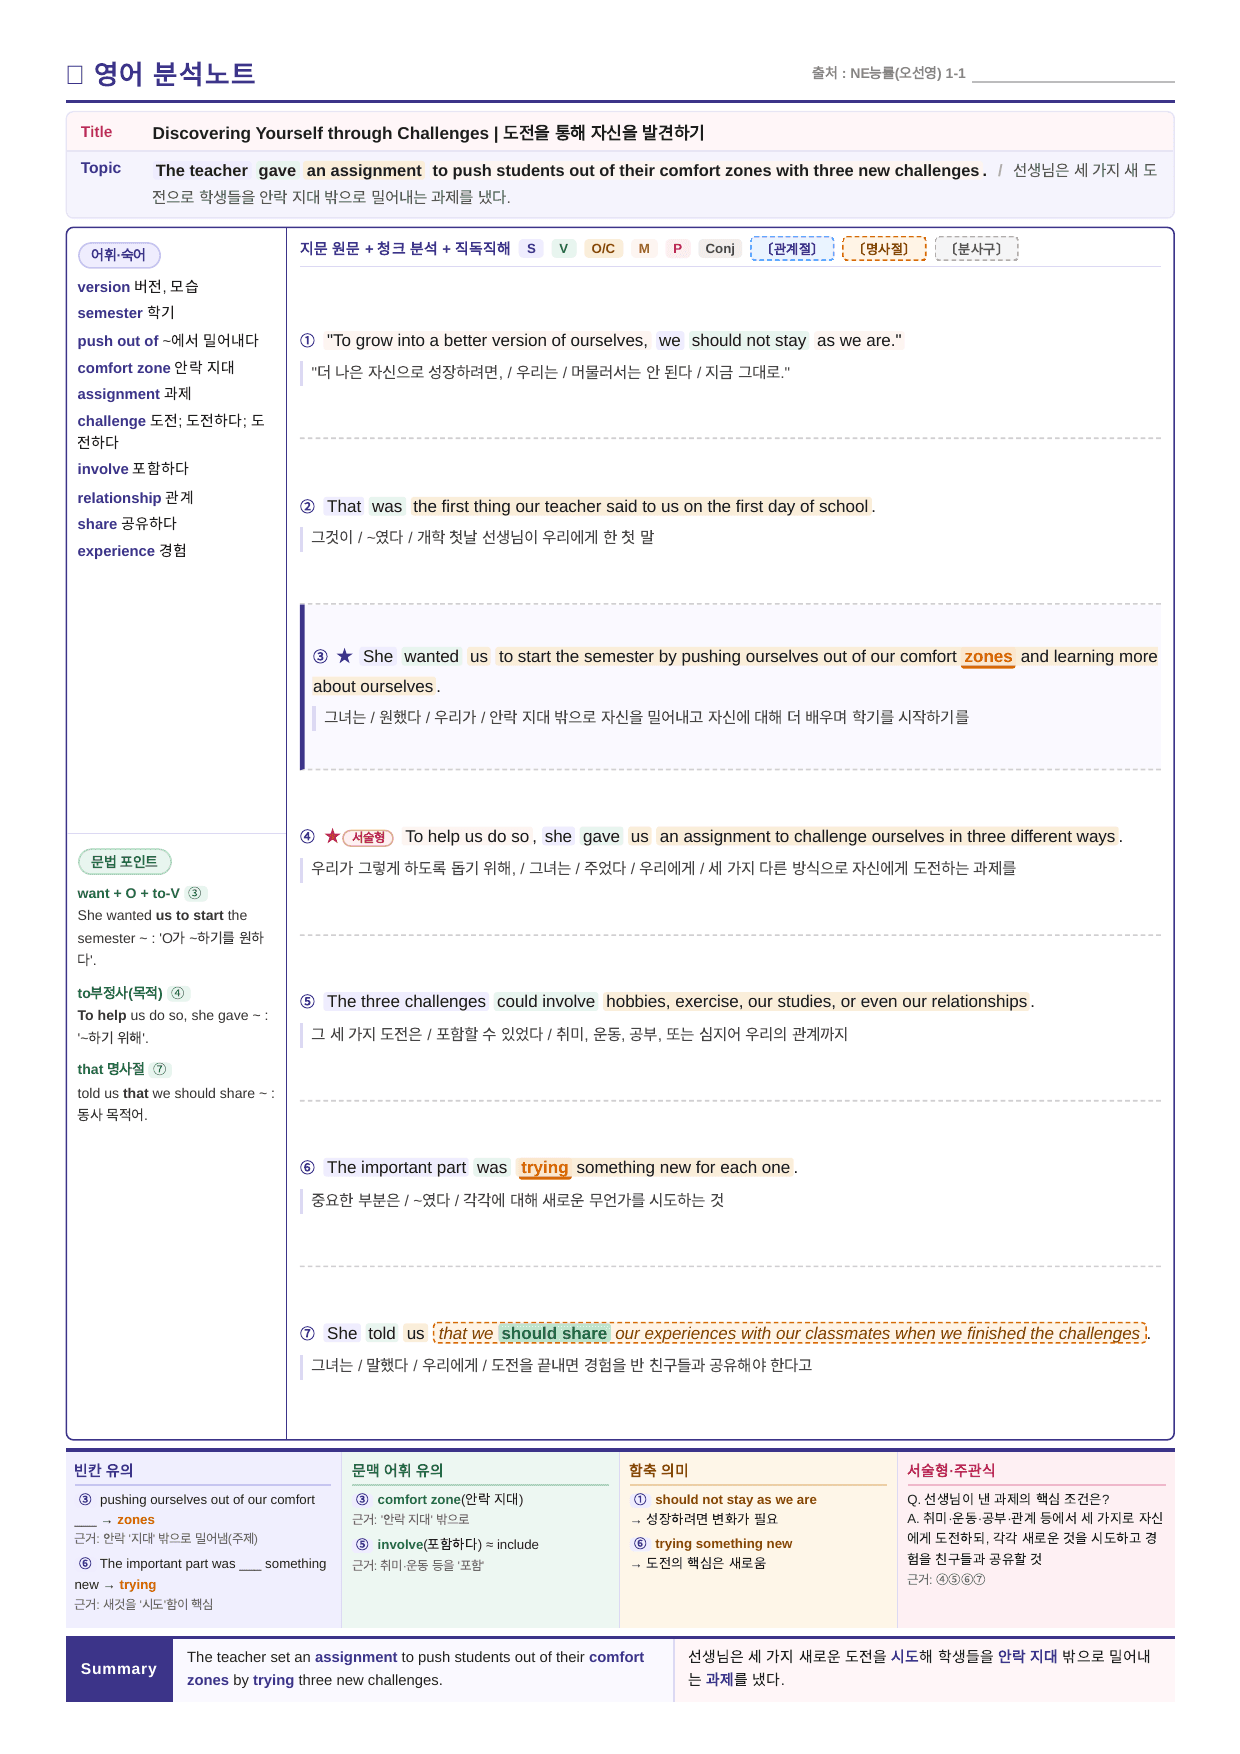
Task: Click '근거: ④⑤⑥⑦' in 서술형 panel
Action: 946,1580
